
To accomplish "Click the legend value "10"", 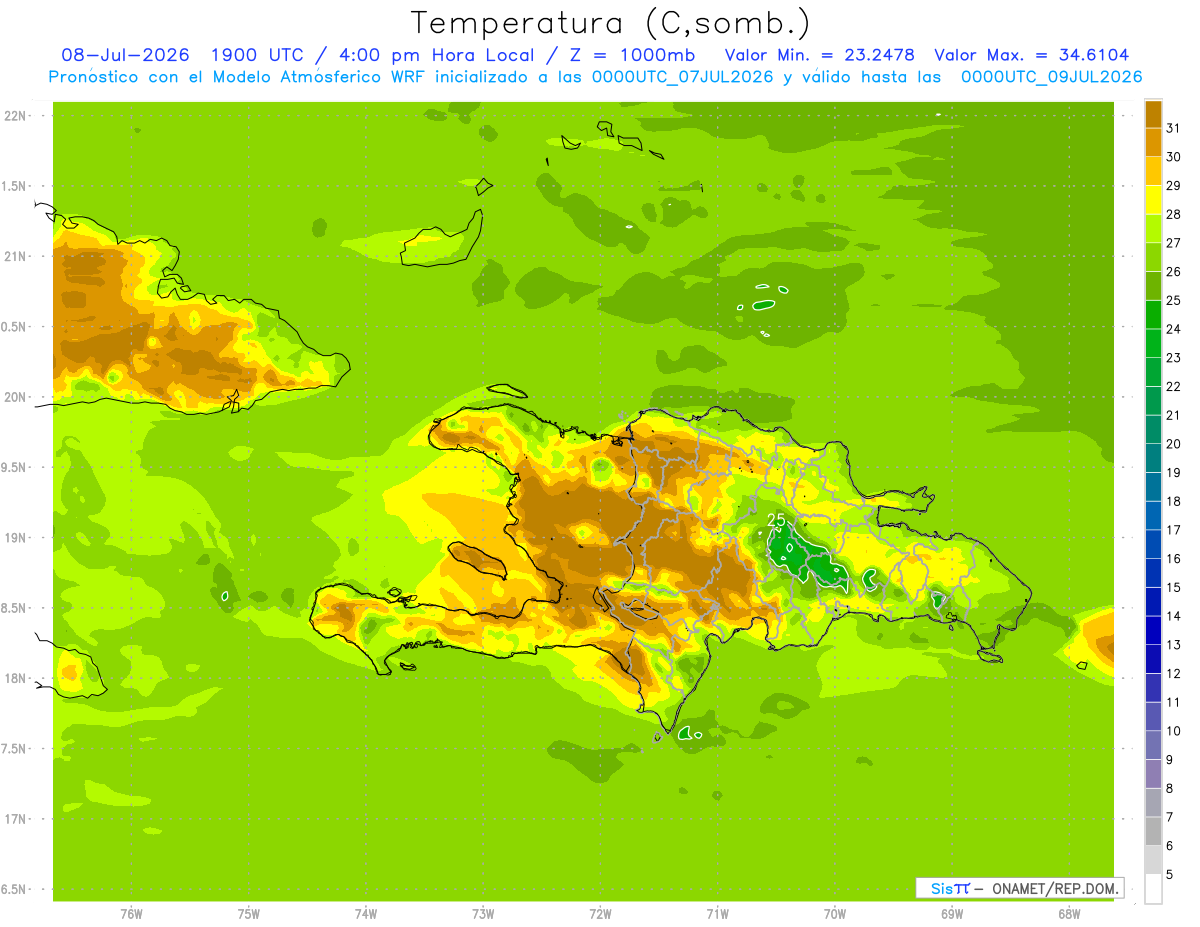I will point(1174,731).
